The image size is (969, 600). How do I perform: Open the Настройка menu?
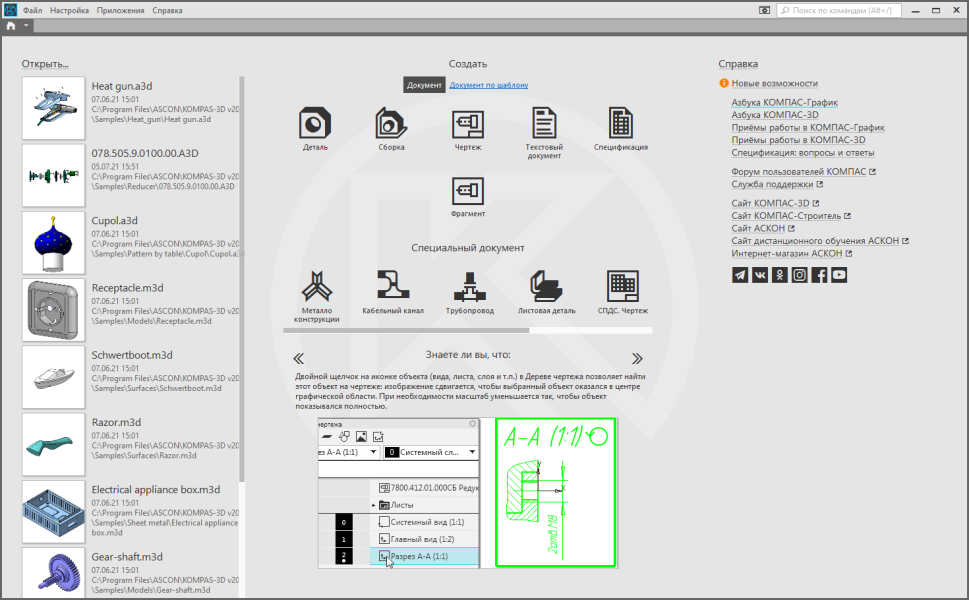[69, 11]
